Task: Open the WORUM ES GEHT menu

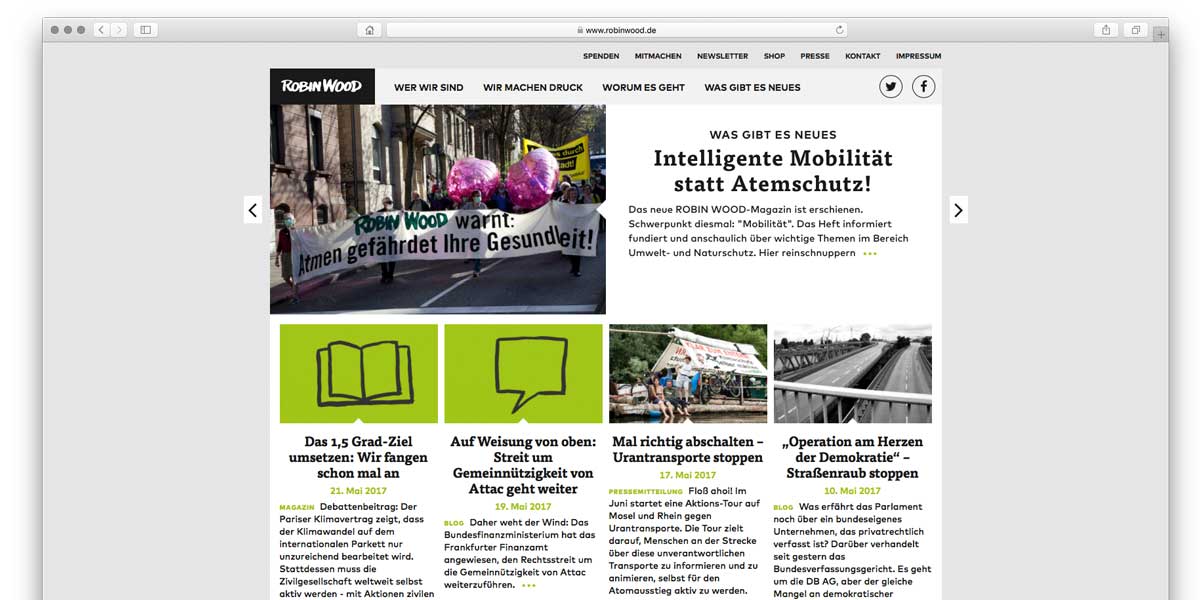Action: tap(643, 87)
